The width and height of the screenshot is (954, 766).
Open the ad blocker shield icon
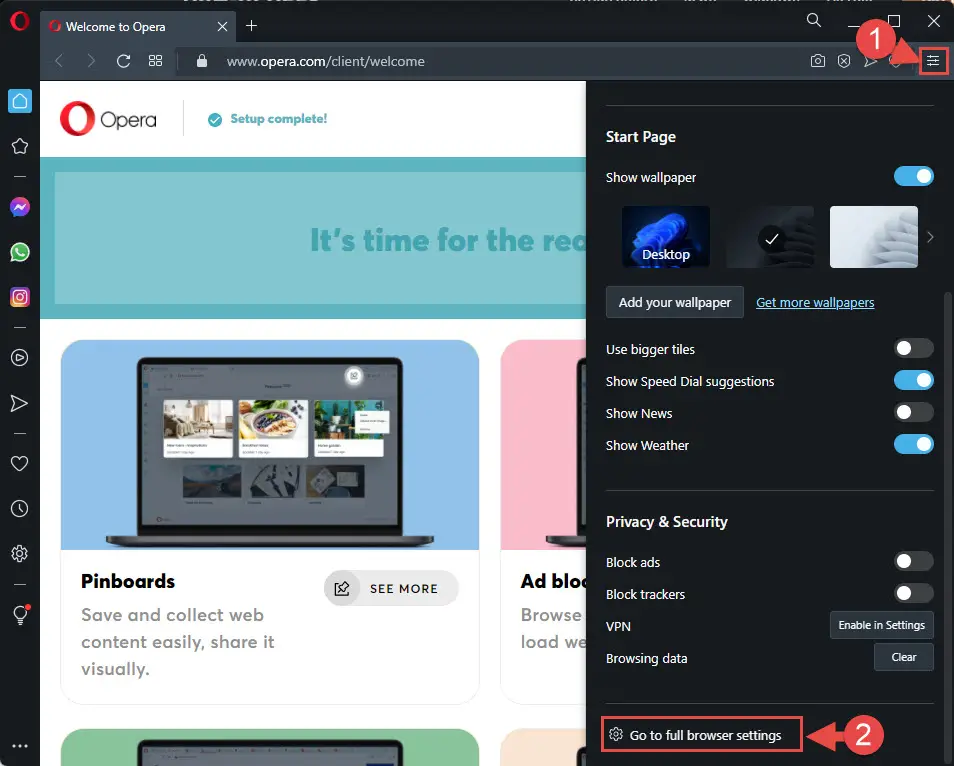click(844, 61)
